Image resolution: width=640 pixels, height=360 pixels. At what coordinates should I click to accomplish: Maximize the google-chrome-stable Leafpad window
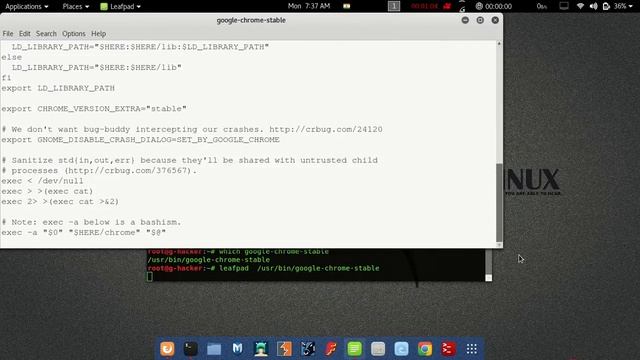tap(480, 20)
